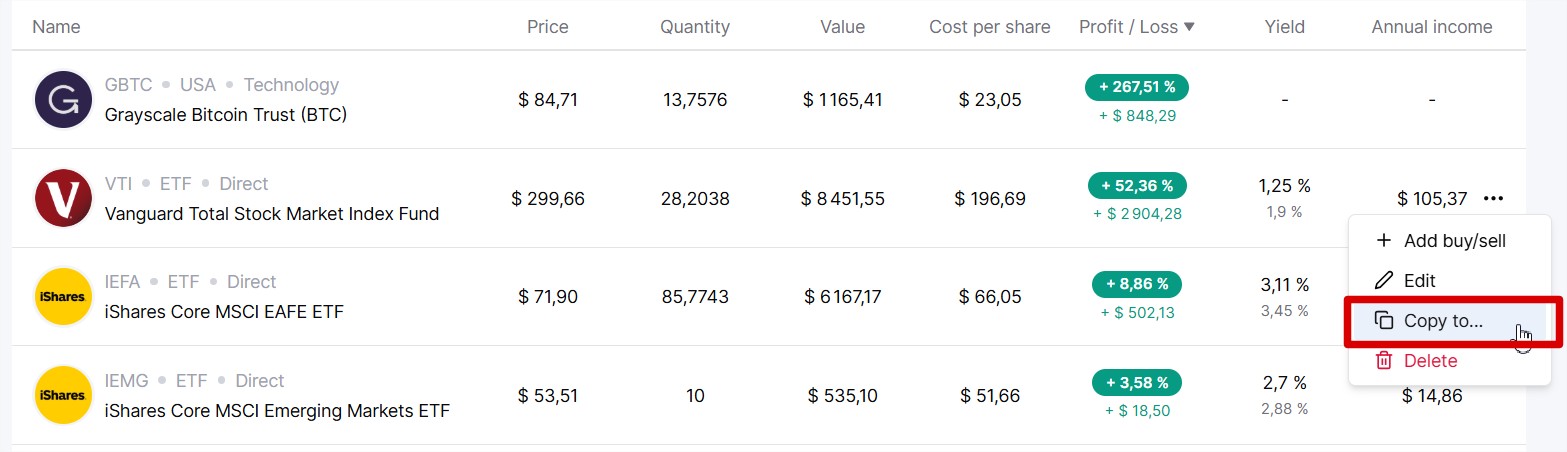The width and height of the screenshot is (1567, 452).
Task: Click the Grayscale Bitcoin Trust logo icon
Action: (64, 100)
